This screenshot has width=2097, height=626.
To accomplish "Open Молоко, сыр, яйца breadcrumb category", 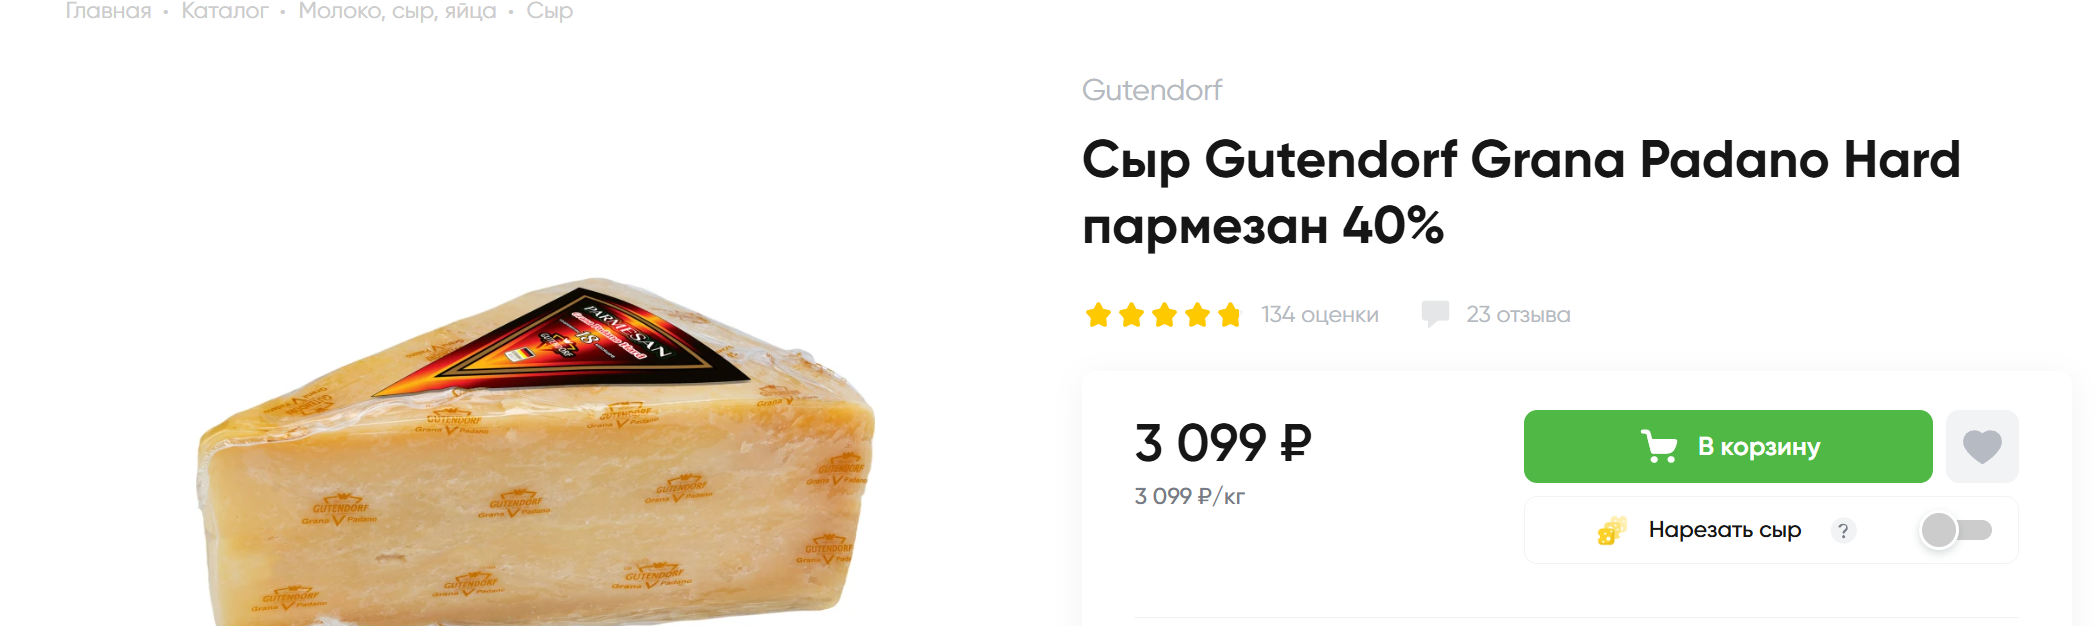I will [x=397, y=11].
